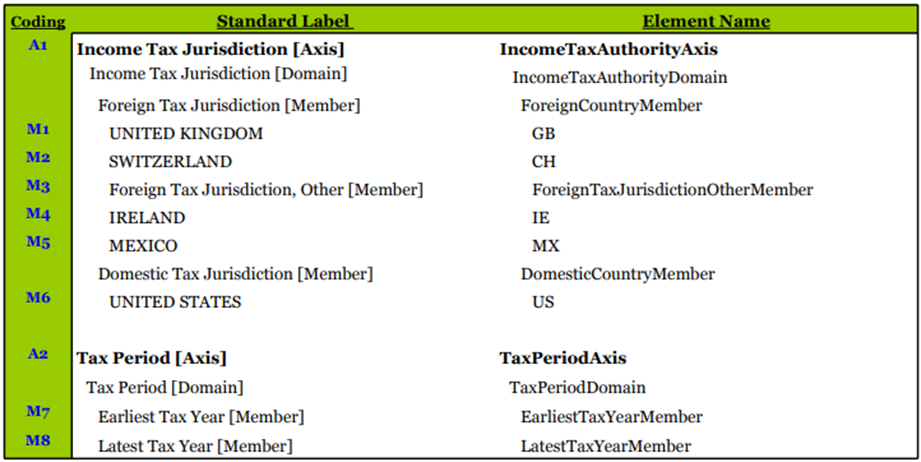Screen dimensions: 921x462
Task: Click the Foreign Tax Jurisdiction [Member] label
Action: pyautogui.click(x=229, y=105)
